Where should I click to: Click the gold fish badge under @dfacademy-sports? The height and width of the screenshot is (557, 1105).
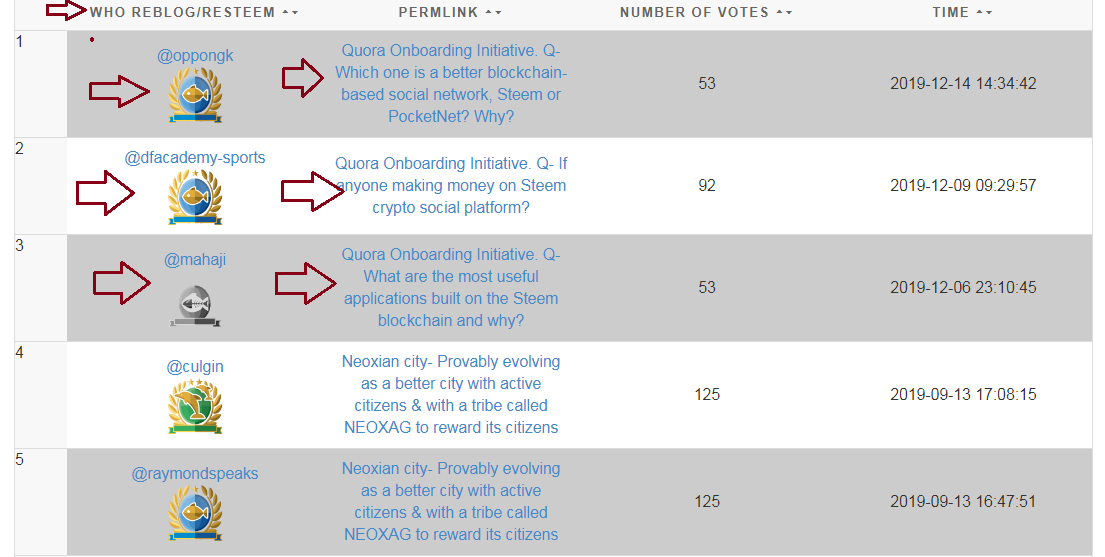coord(195,196)
